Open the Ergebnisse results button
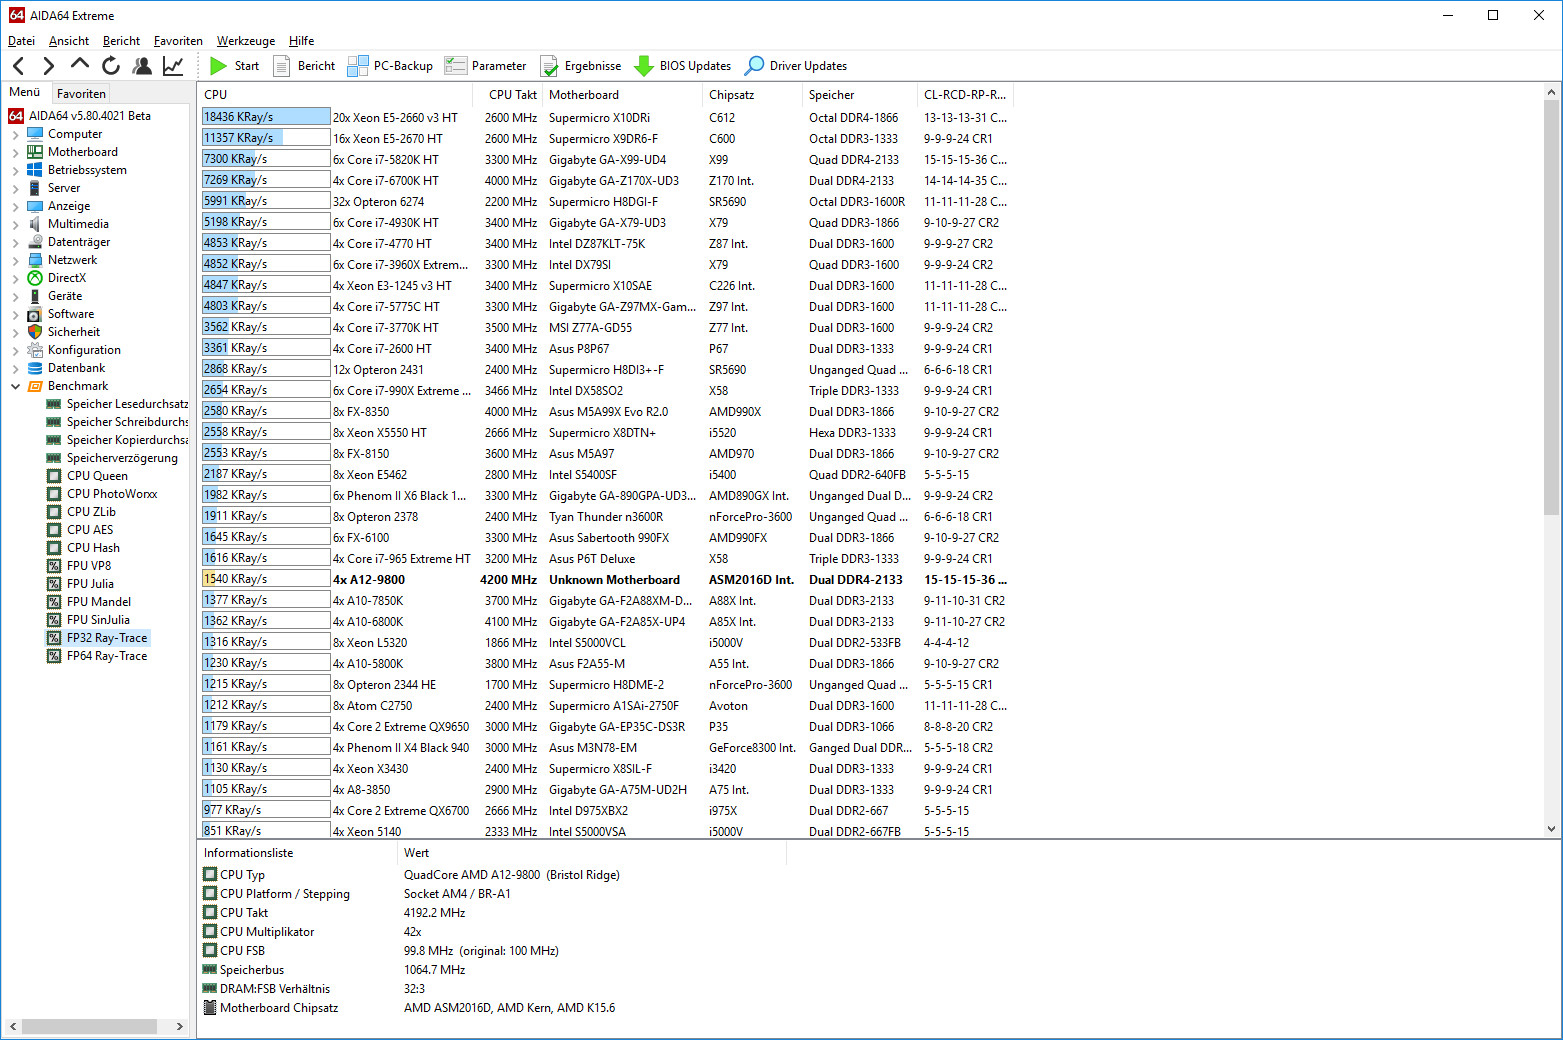The height and width of the screenshot is (1040, 1563). point(581,66)
